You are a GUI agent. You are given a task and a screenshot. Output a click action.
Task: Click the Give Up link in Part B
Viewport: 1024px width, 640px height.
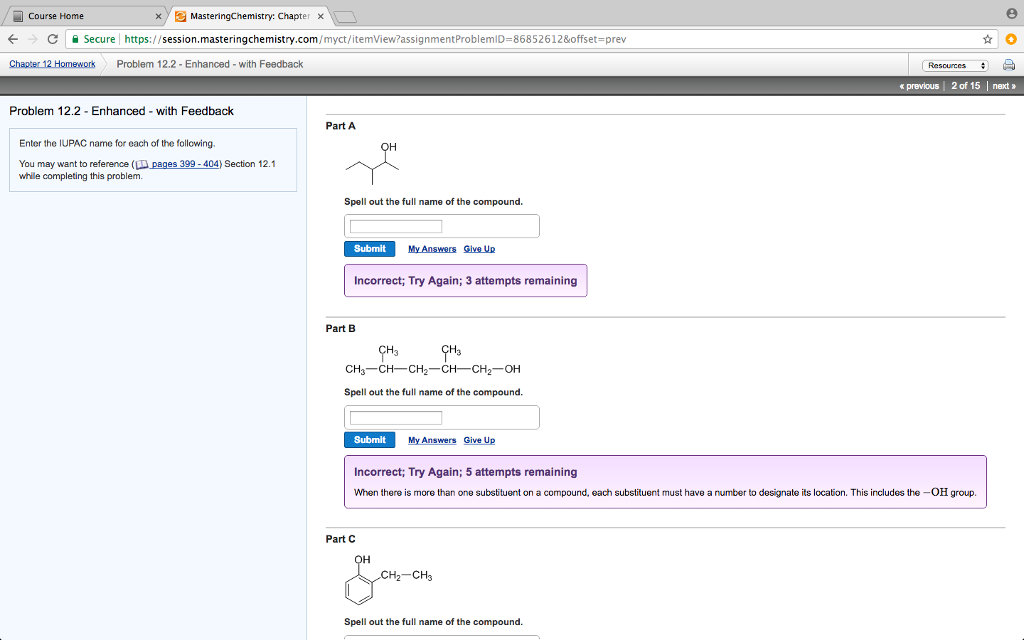[479, 440]
